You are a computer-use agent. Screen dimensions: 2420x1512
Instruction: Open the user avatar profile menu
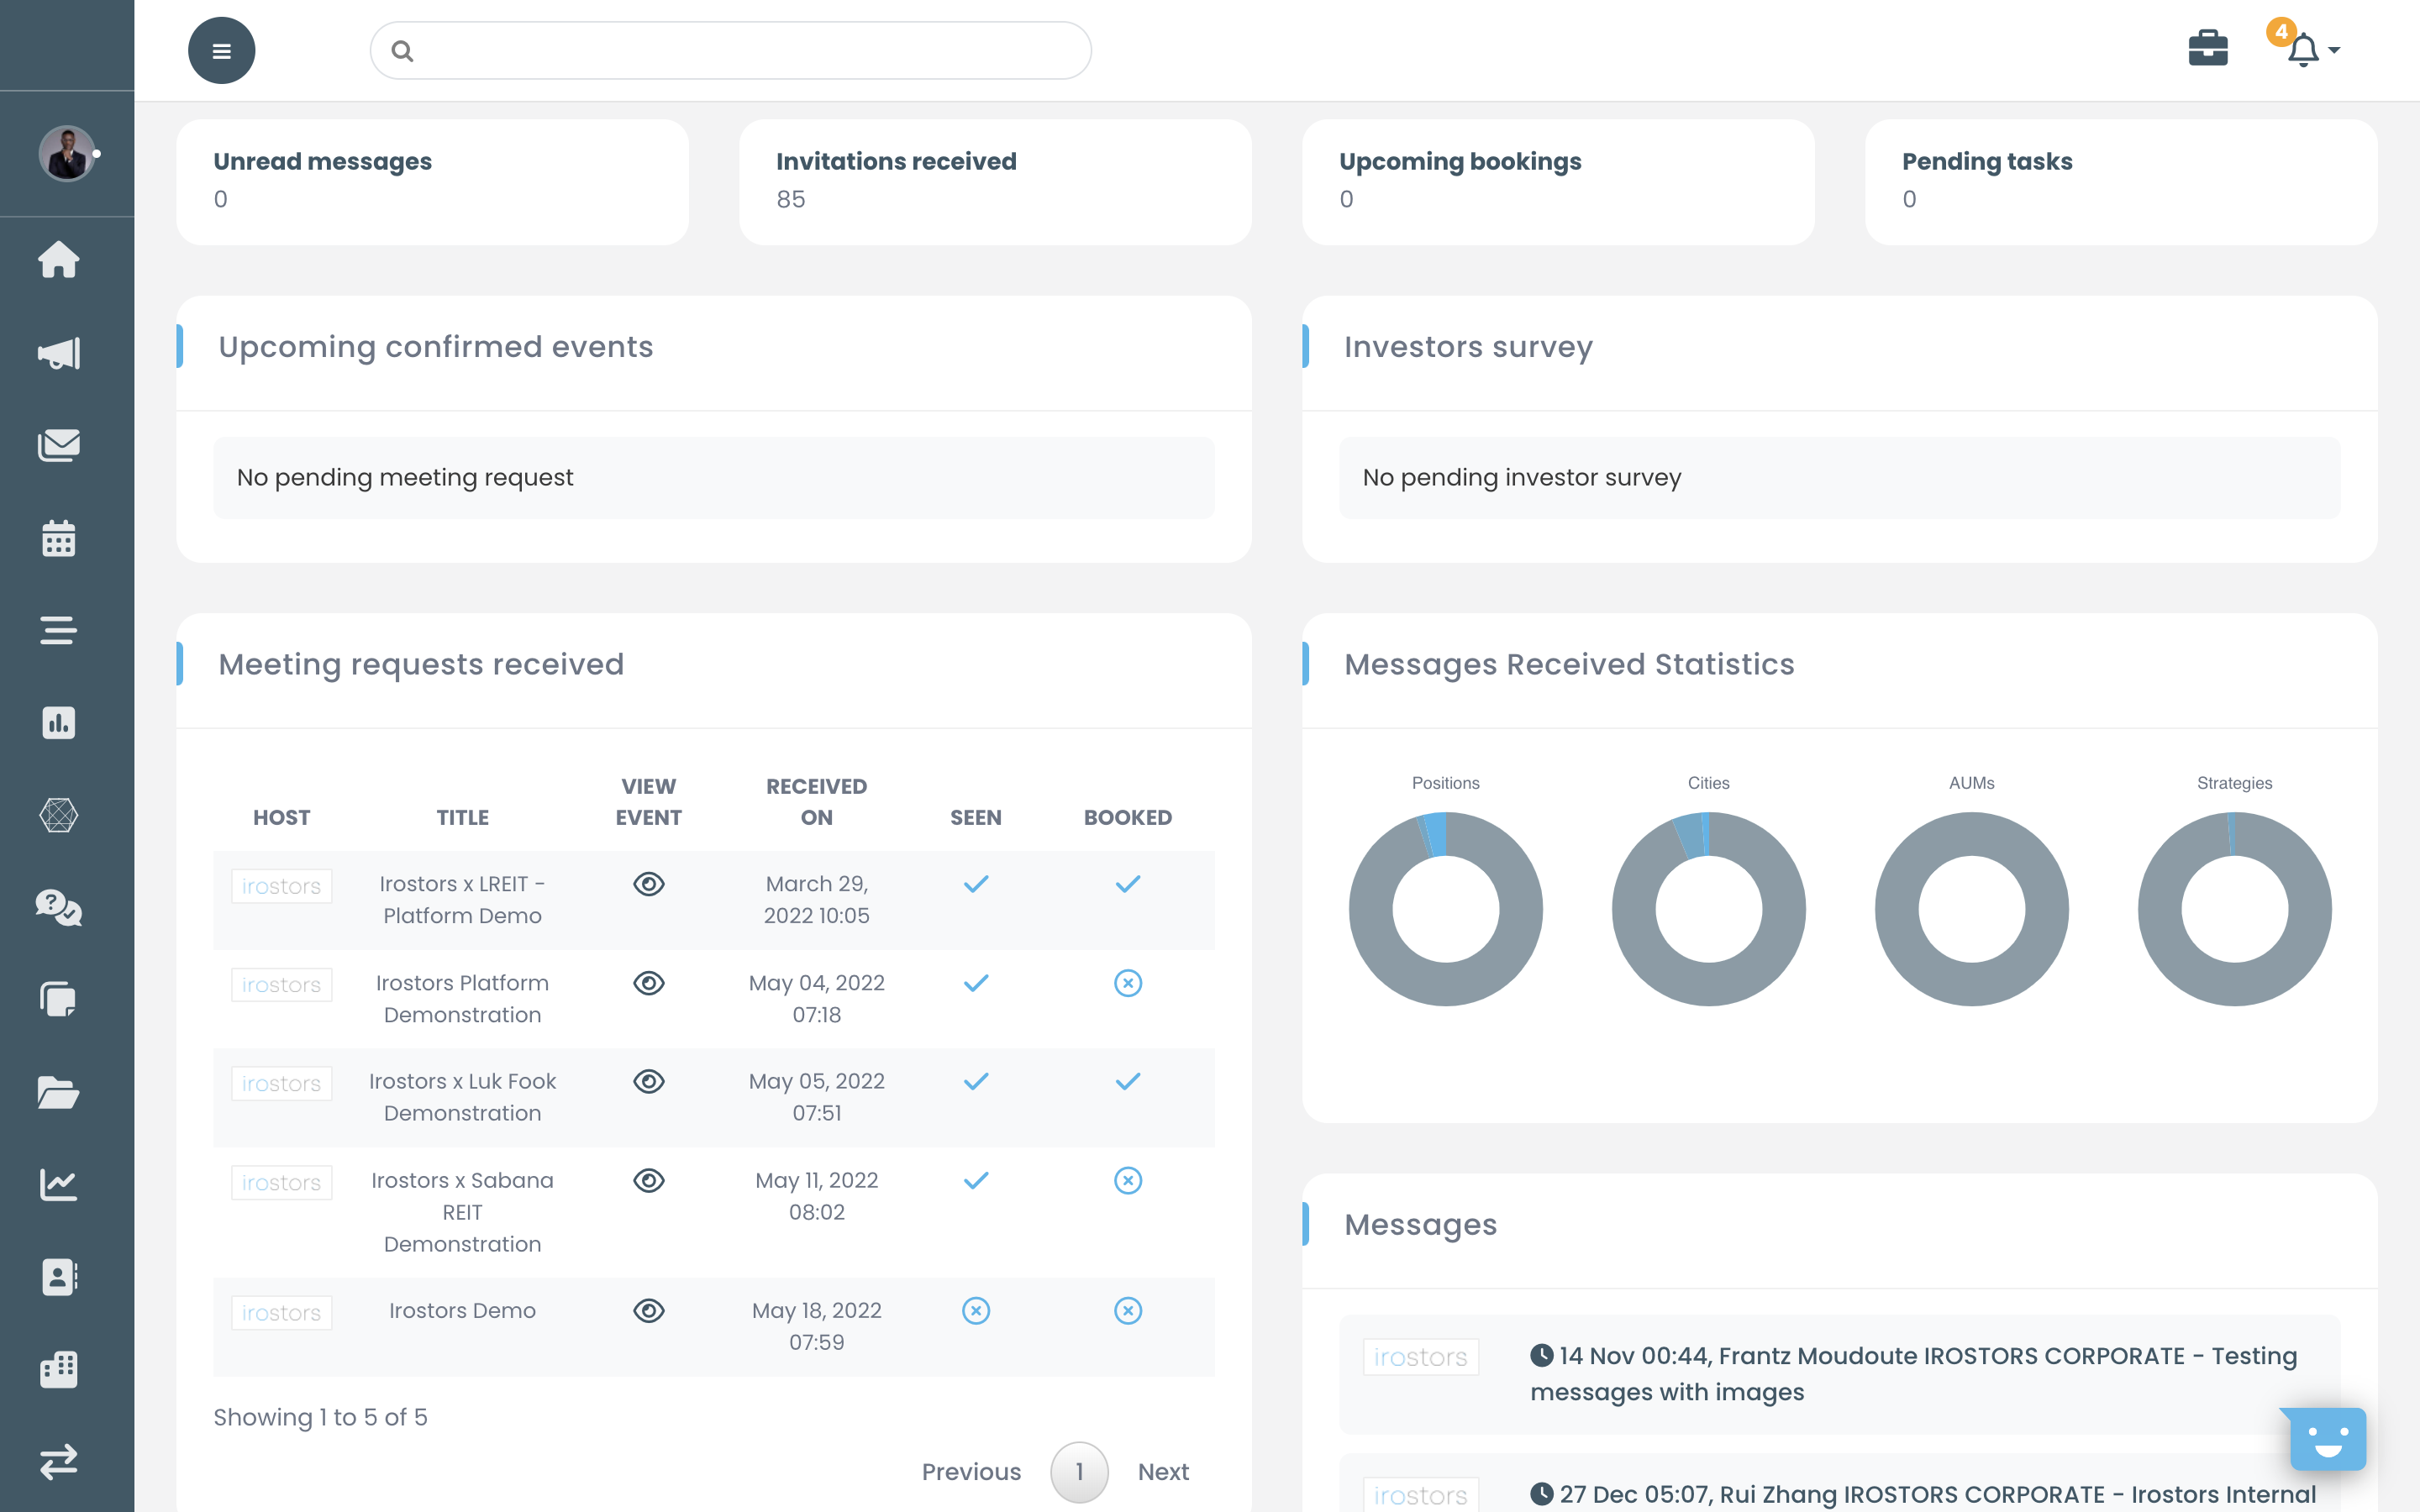67,154
